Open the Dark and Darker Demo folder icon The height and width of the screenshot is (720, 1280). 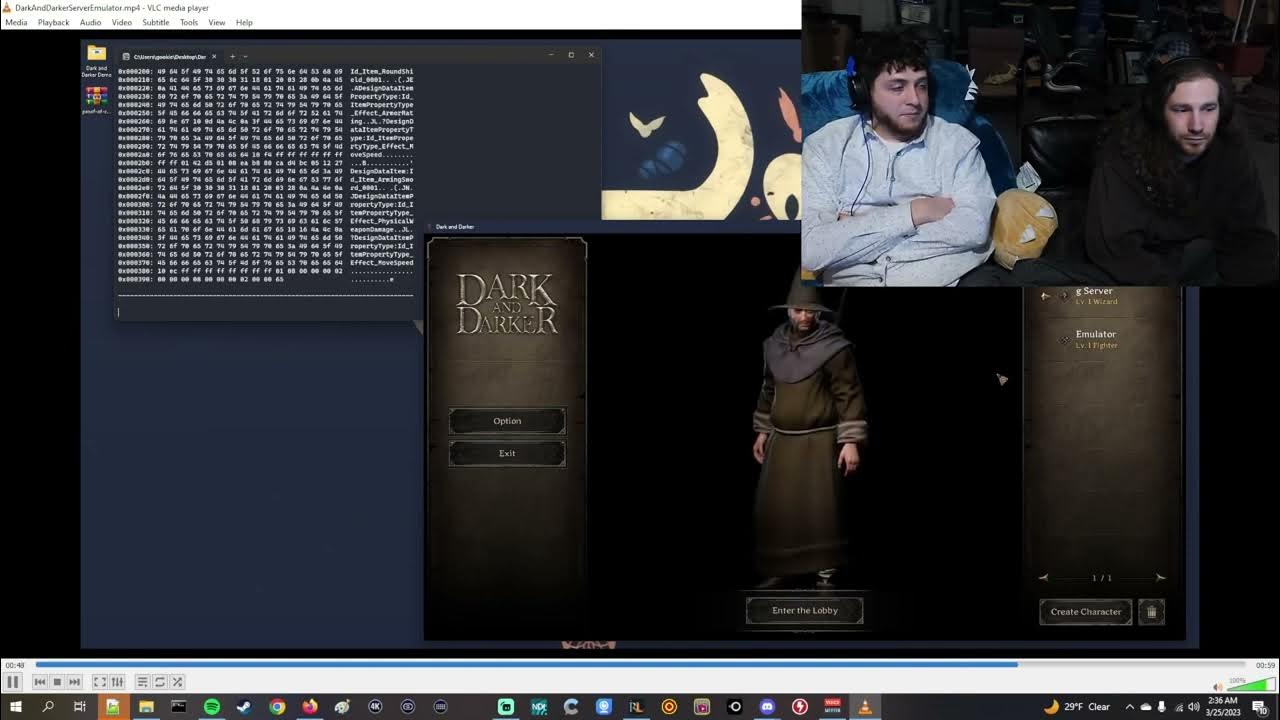[x=96, y=61]
